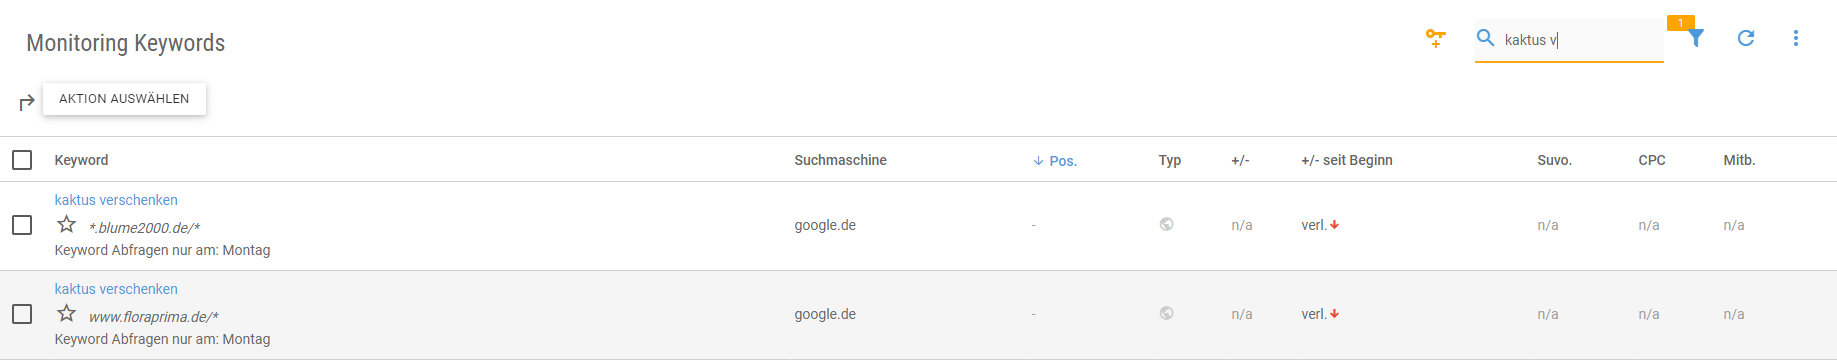
Task: Click the search magnifier icon
Action: click(1486, 38)
